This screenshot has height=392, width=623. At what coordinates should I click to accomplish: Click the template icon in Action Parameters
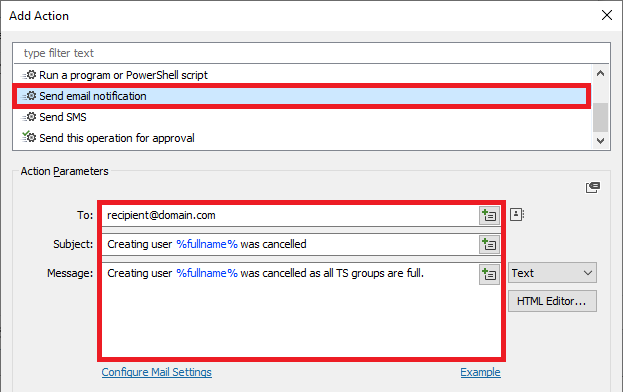click(x=593, y=187)
